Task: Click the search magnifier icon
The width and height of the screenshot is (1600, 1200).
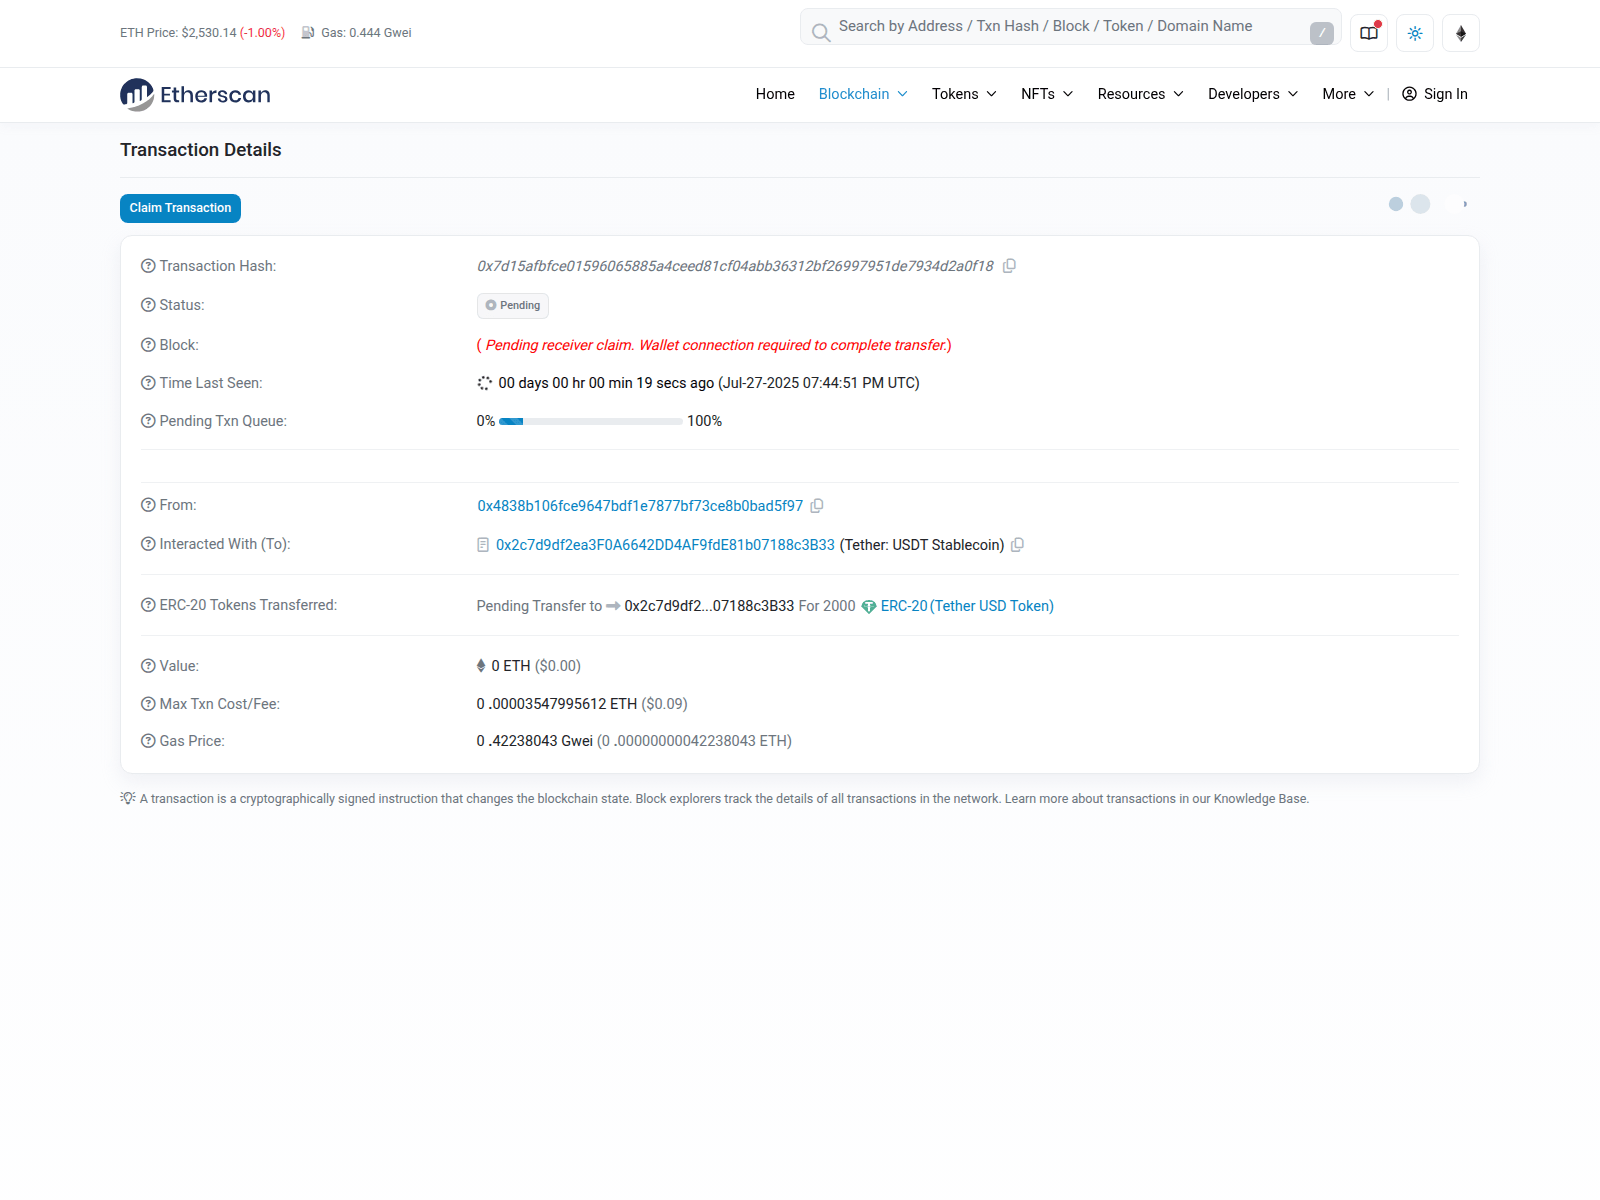Action: tap(821, 33)
